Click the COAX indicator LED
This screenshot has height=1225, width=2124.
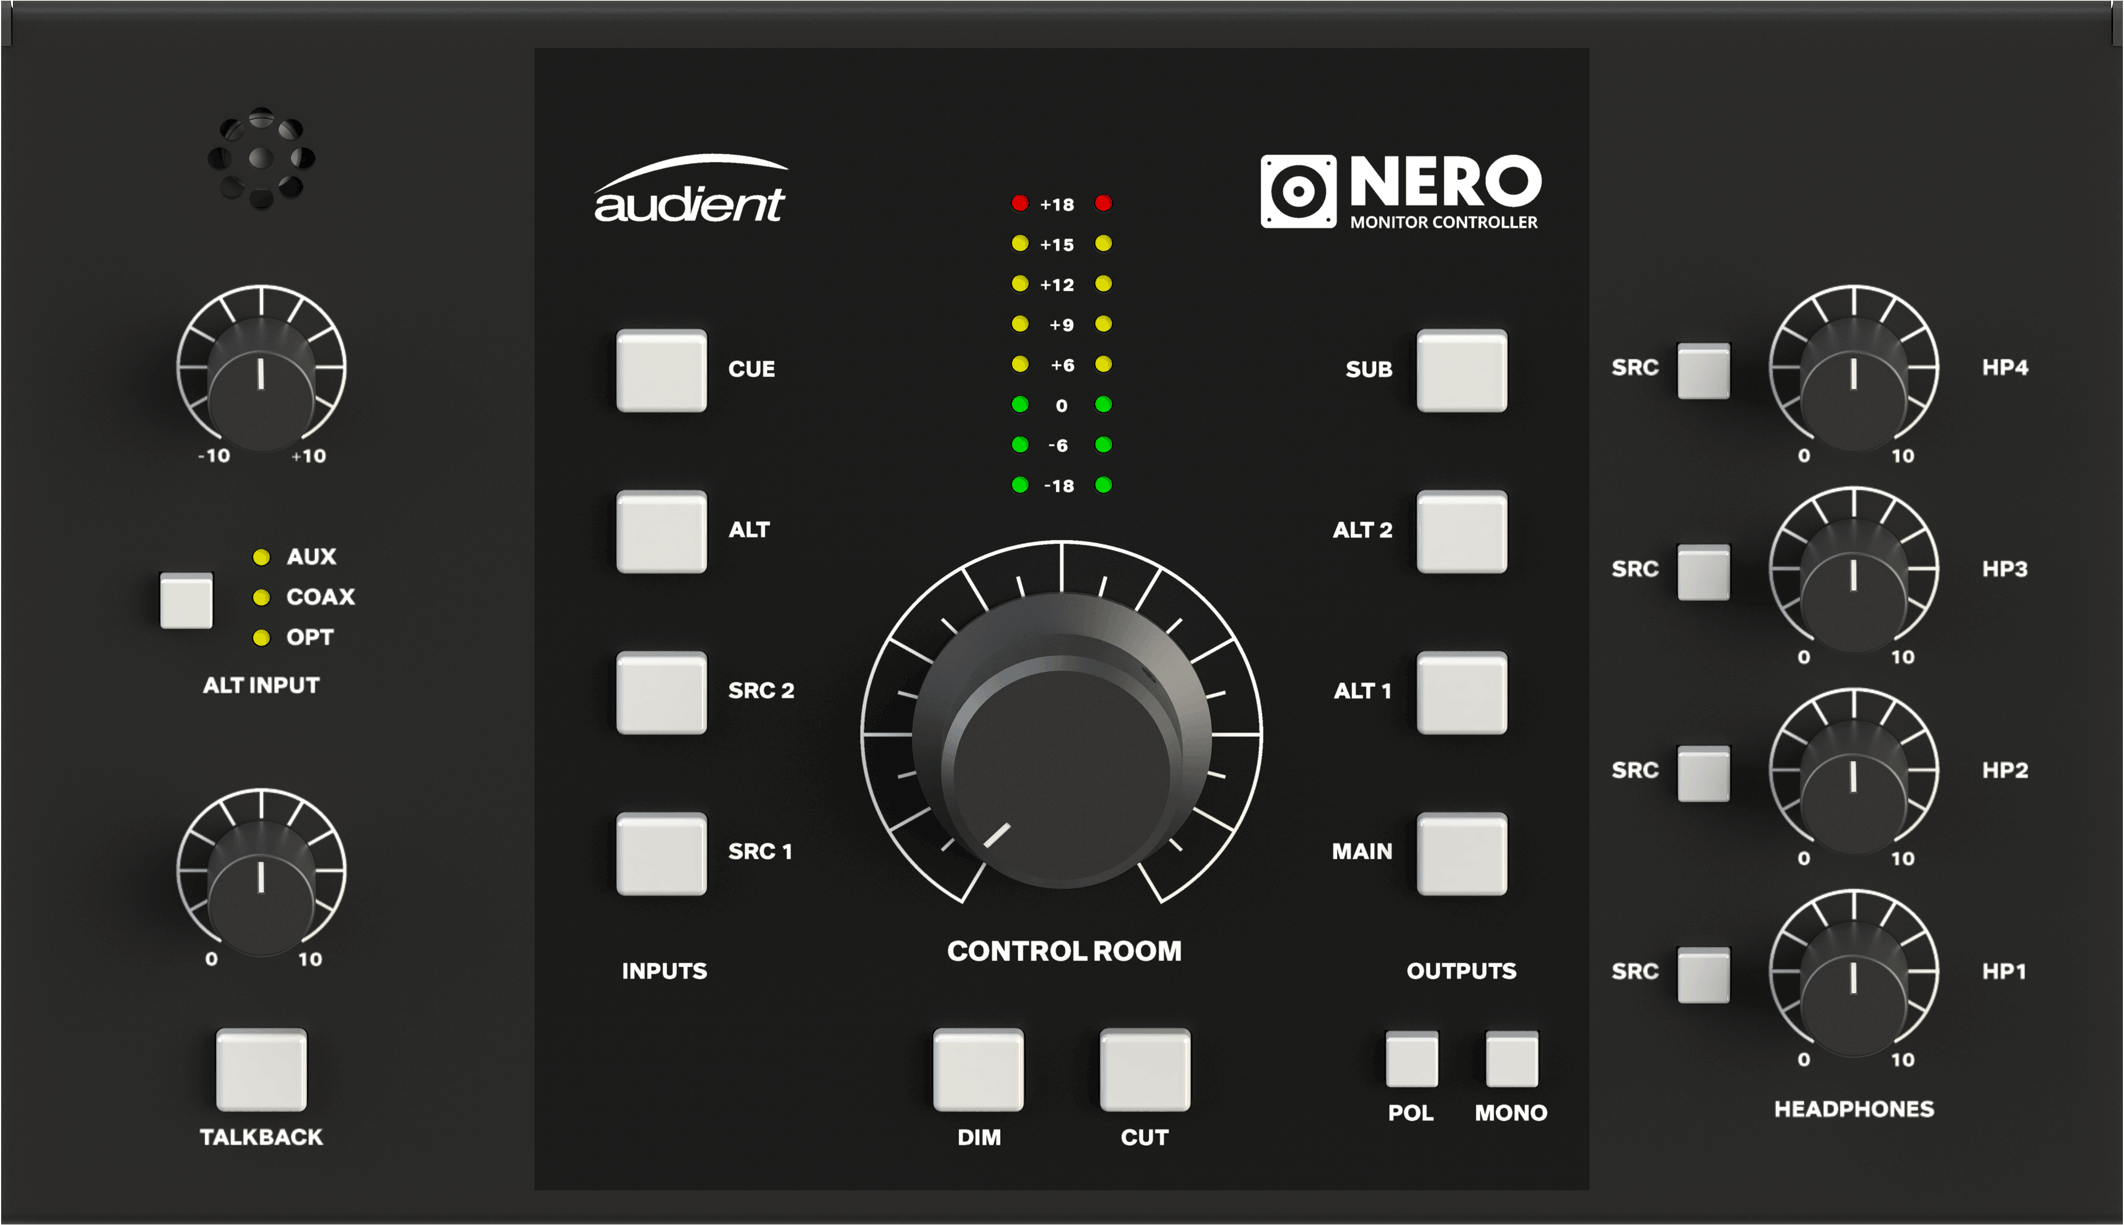coord(261,597)
